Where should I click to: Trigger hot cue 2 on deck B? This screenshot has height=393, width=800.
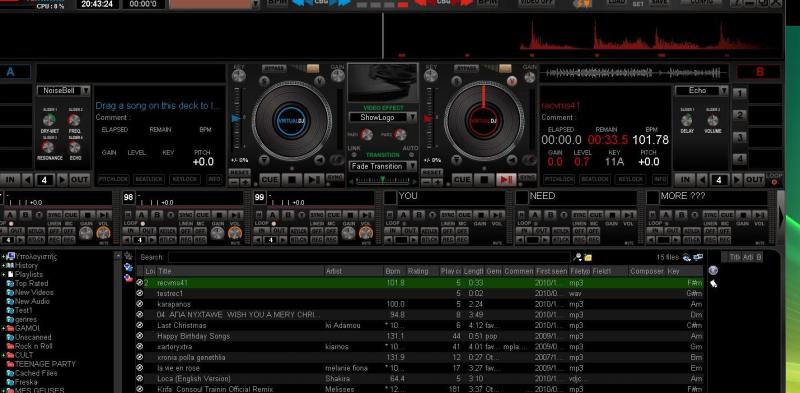740,115
